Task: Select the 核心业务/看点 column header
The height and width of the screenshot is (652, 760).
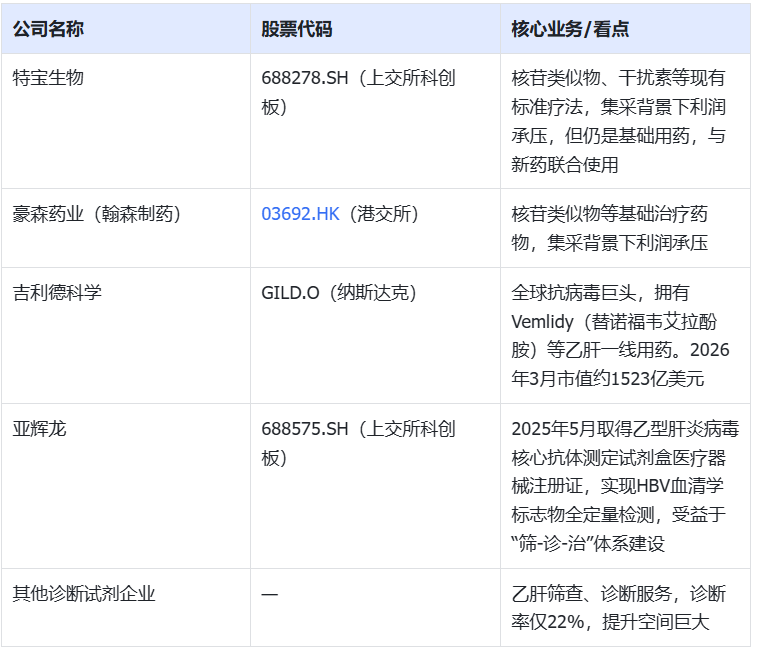Action: [x=626, y=29]
